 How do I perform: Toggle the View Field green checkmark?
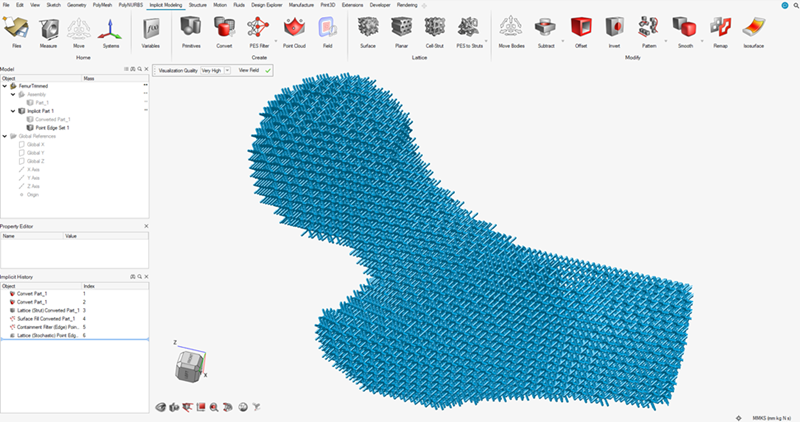267,71
